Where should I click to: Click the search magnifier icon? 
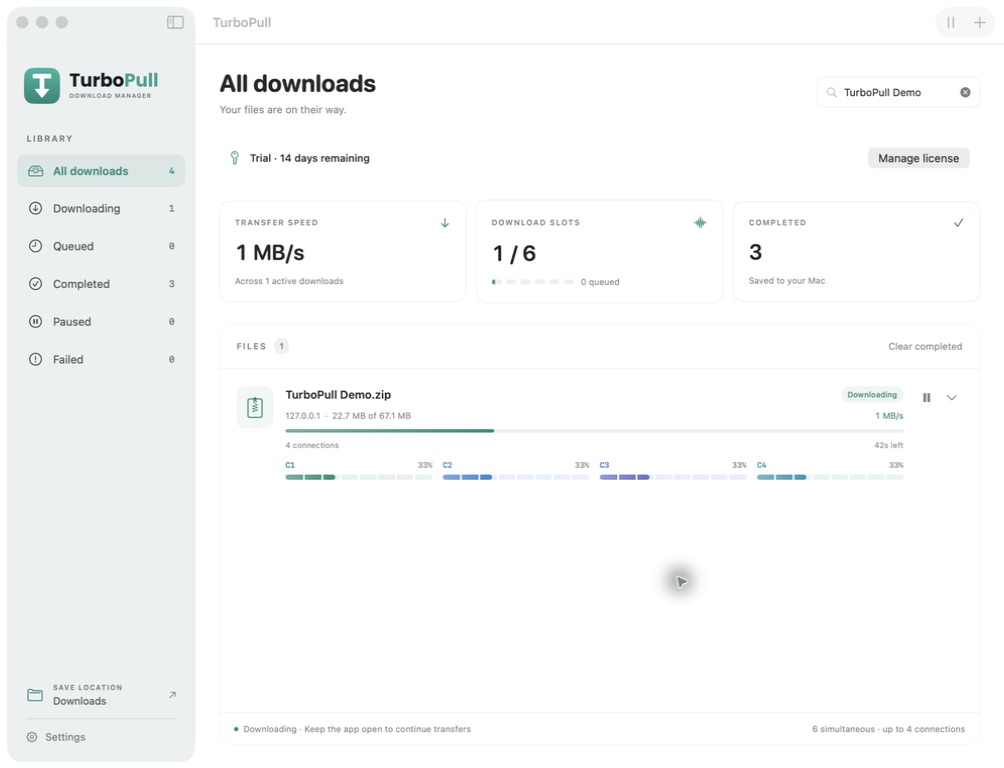pyautogui.click(x=831, y=92)
